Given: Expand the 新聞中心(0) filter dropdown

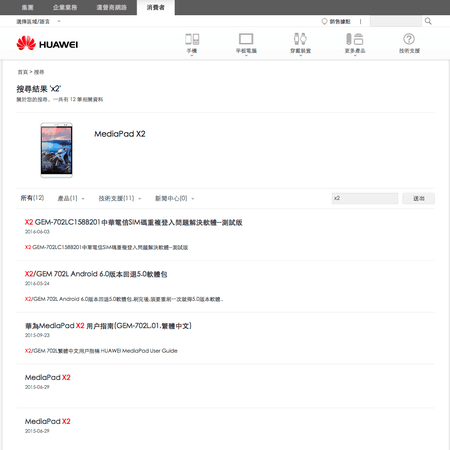Looking at the screenshot, I should point(174,198).
